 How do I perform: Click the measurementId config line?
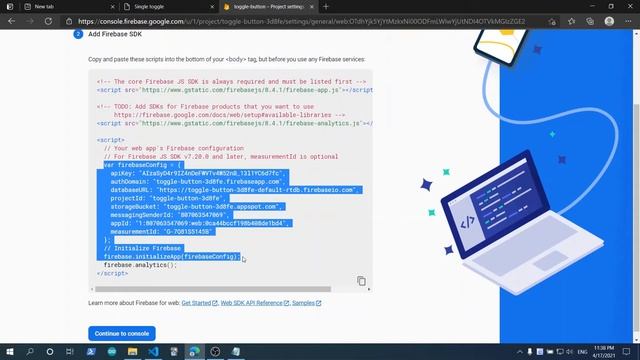(x=162, y=232)
